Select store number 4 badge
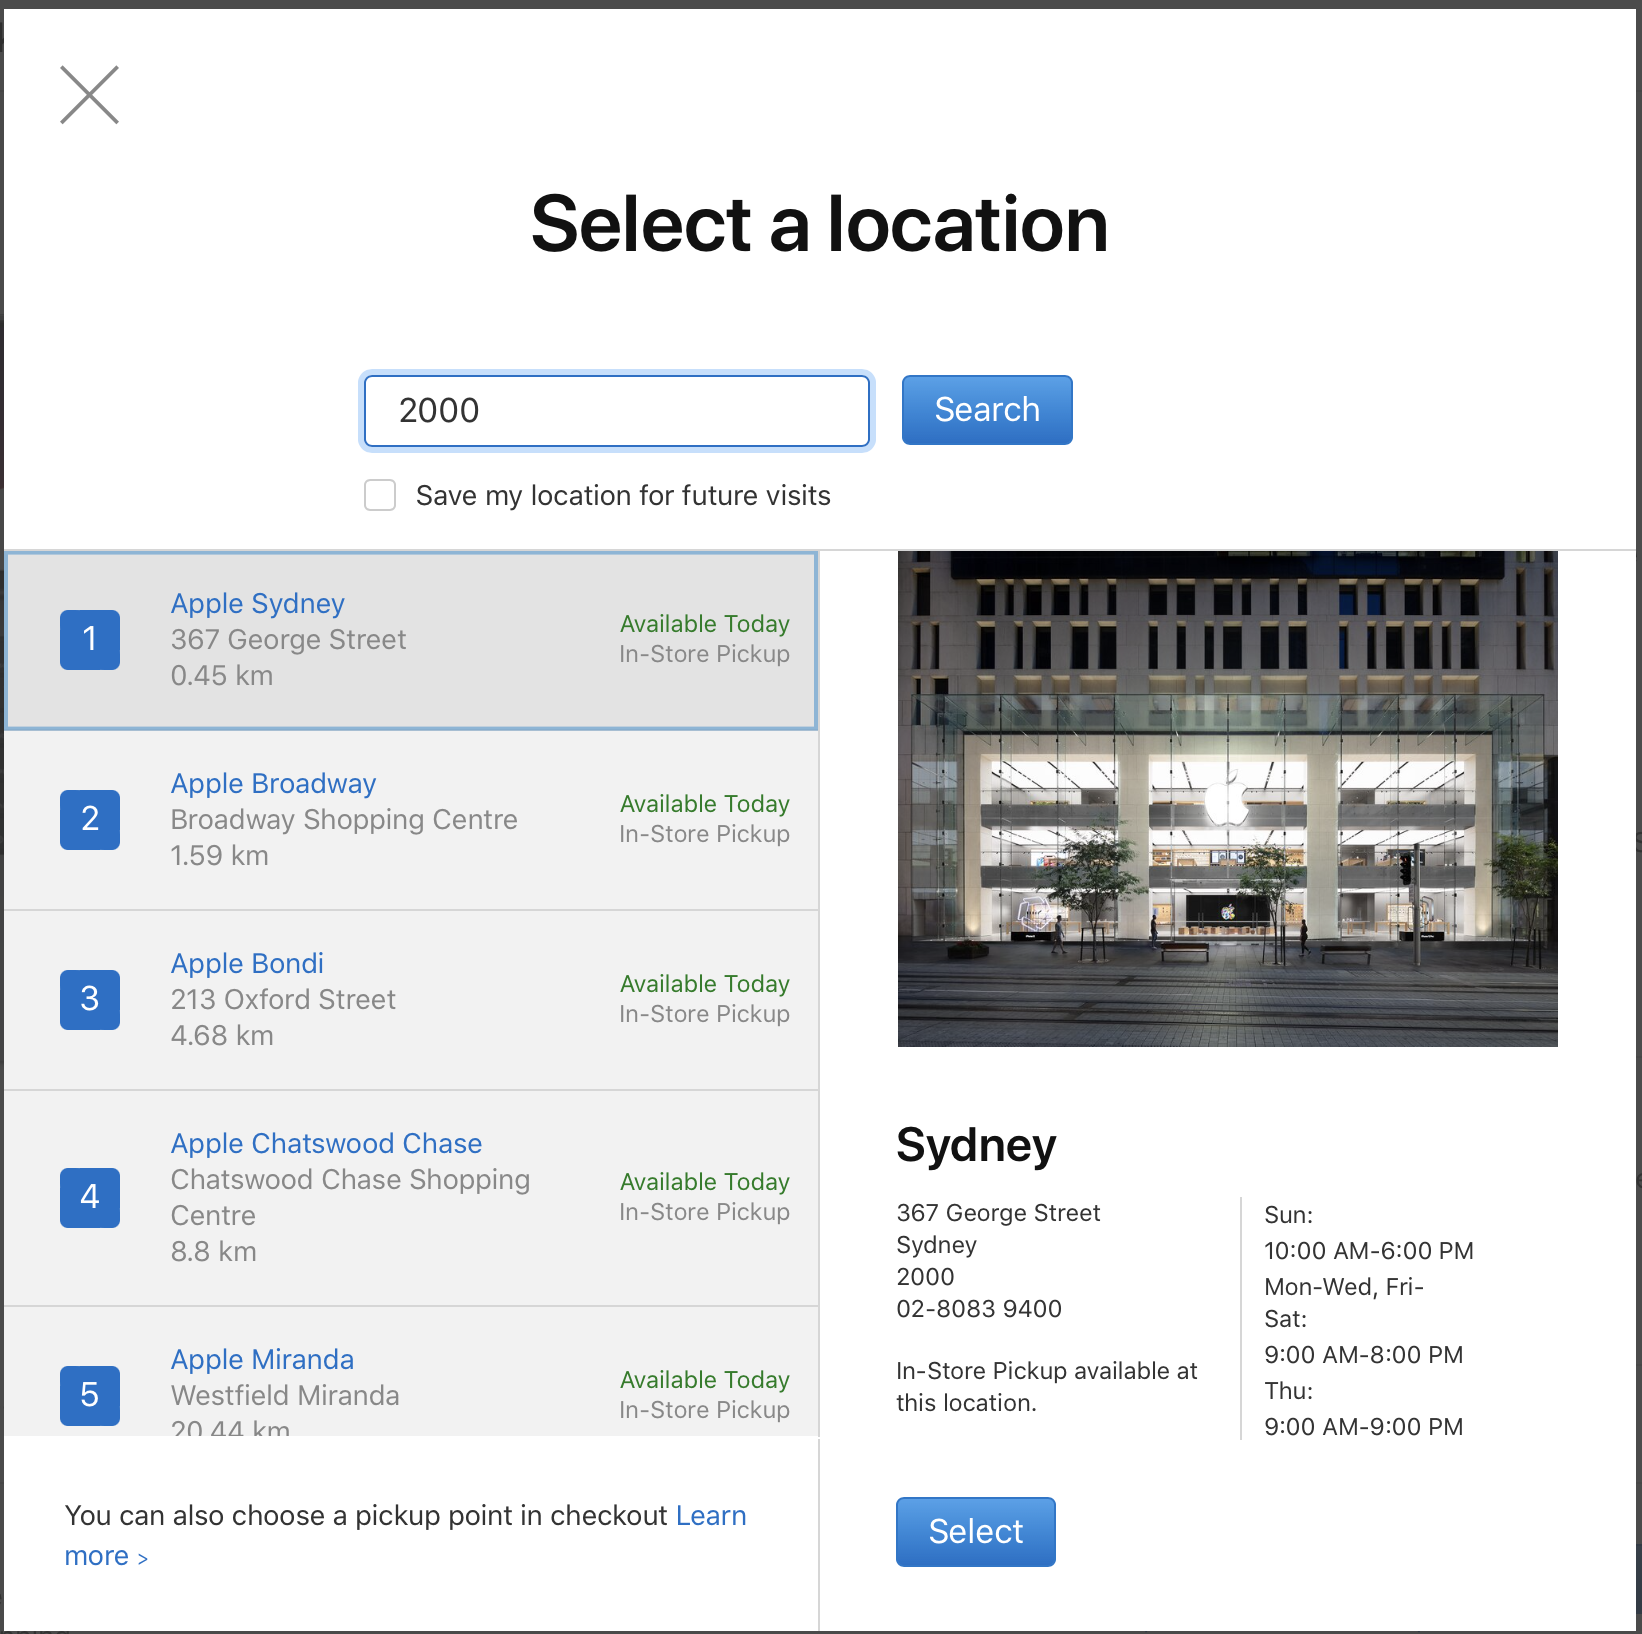1642x1634 pixels. (90, 1198)
